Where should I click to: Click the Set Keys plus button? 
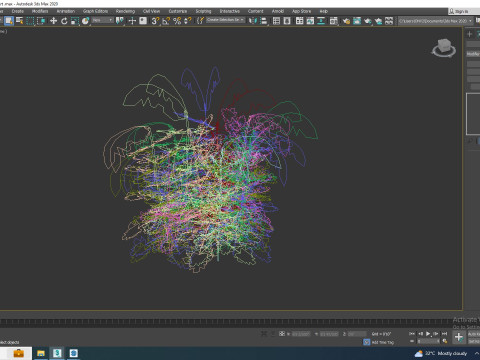coord(459,337)
